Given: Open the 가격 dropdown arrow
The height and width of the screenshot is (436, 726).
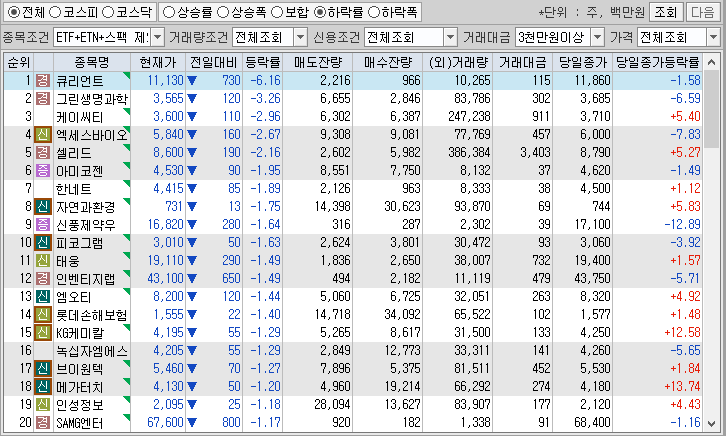Looking at the screenshot, I should [713, 37].
